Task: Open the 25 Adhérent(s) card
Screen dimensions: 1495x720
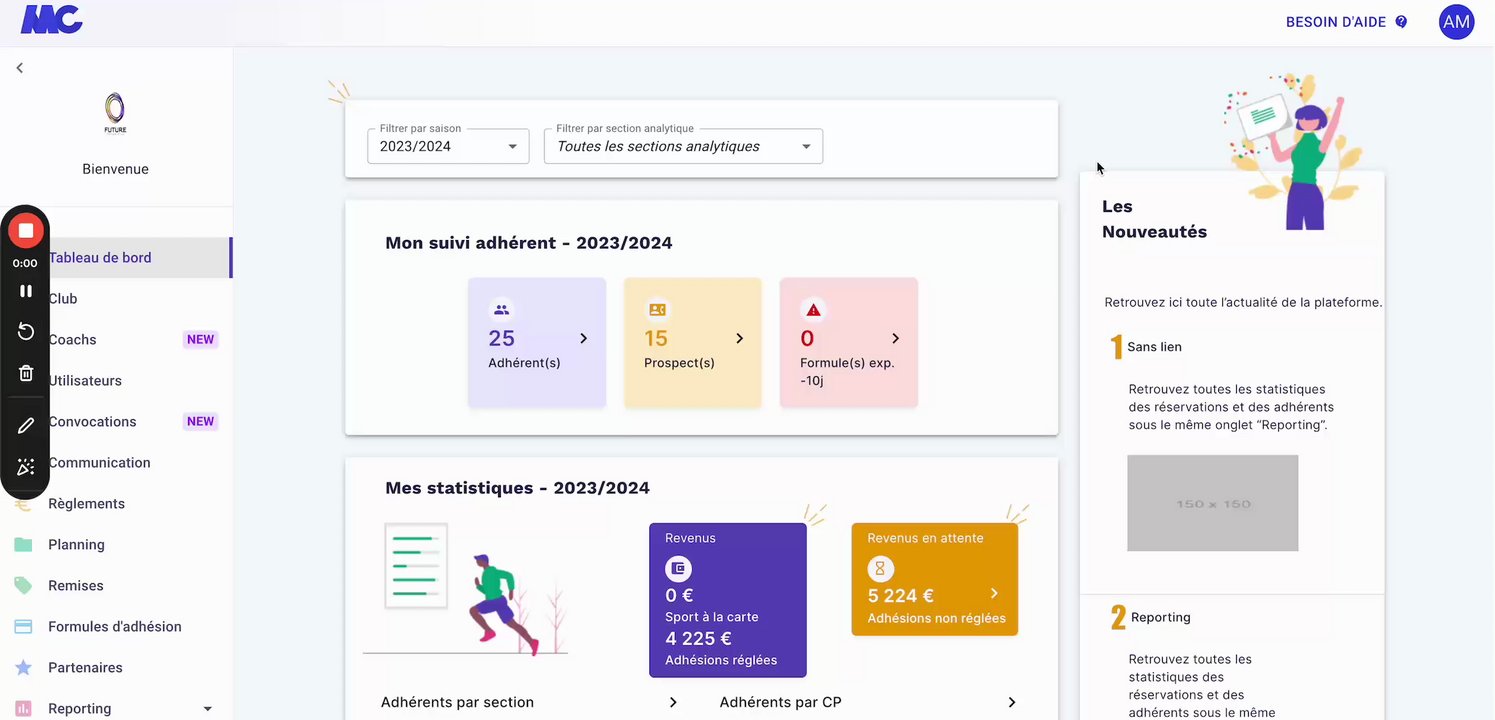Action: point(537,342)
